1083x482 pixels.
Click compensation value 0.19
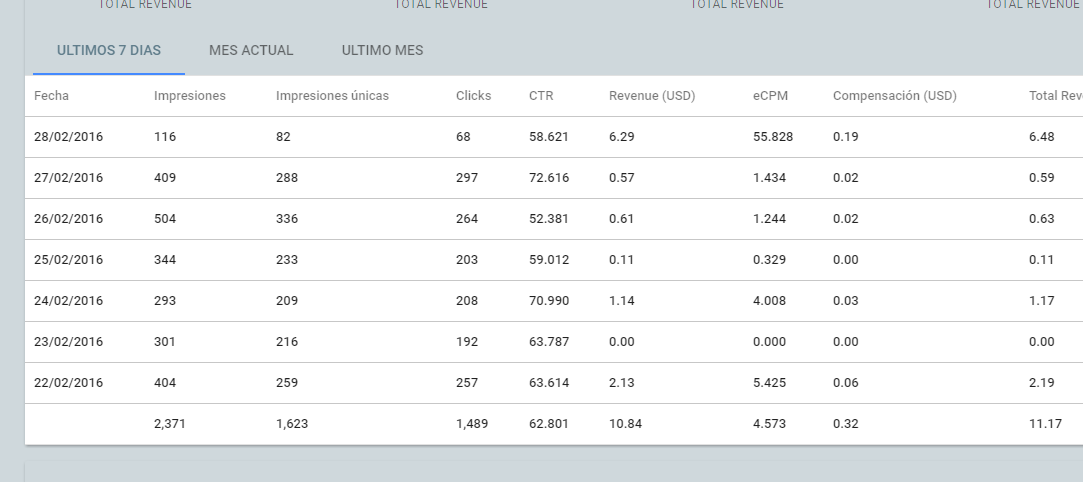(845, 137)
